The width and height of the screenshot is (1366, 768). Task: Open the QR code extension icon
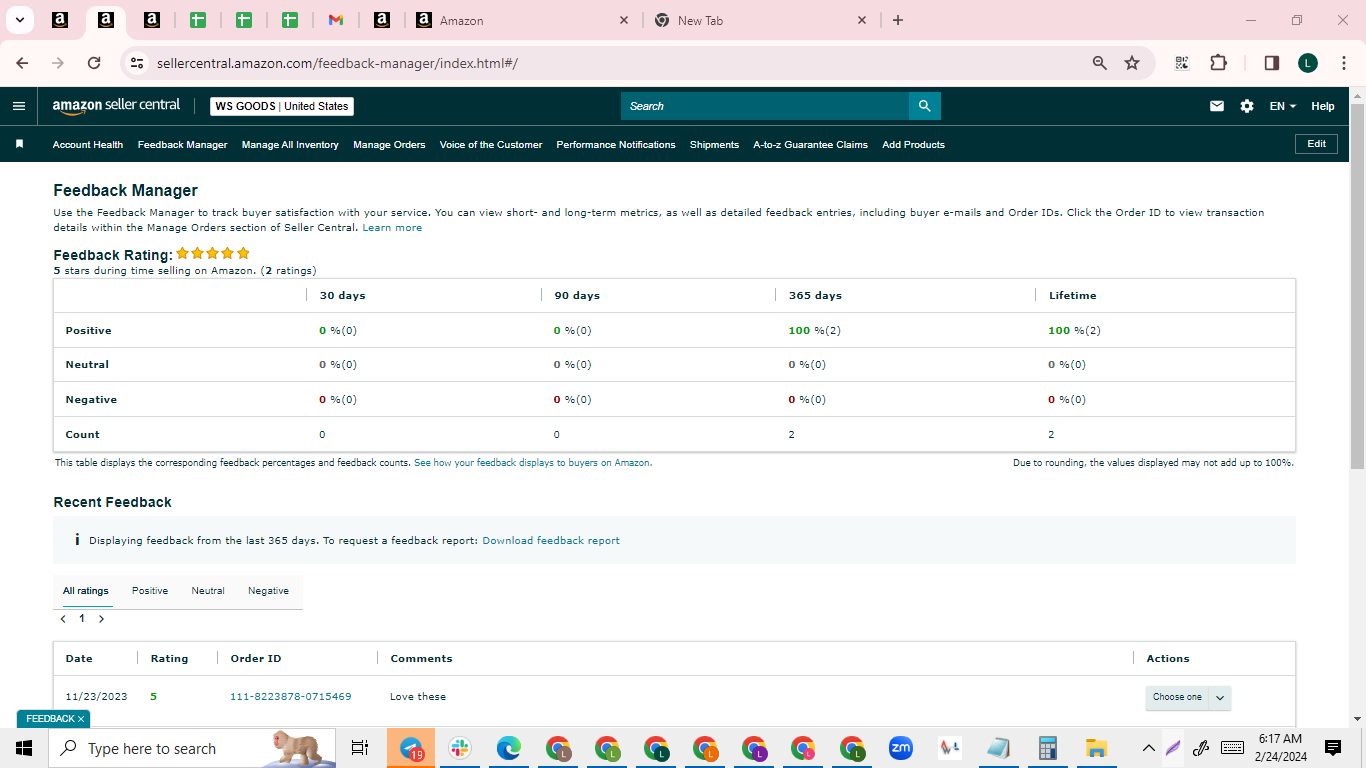1182,63
